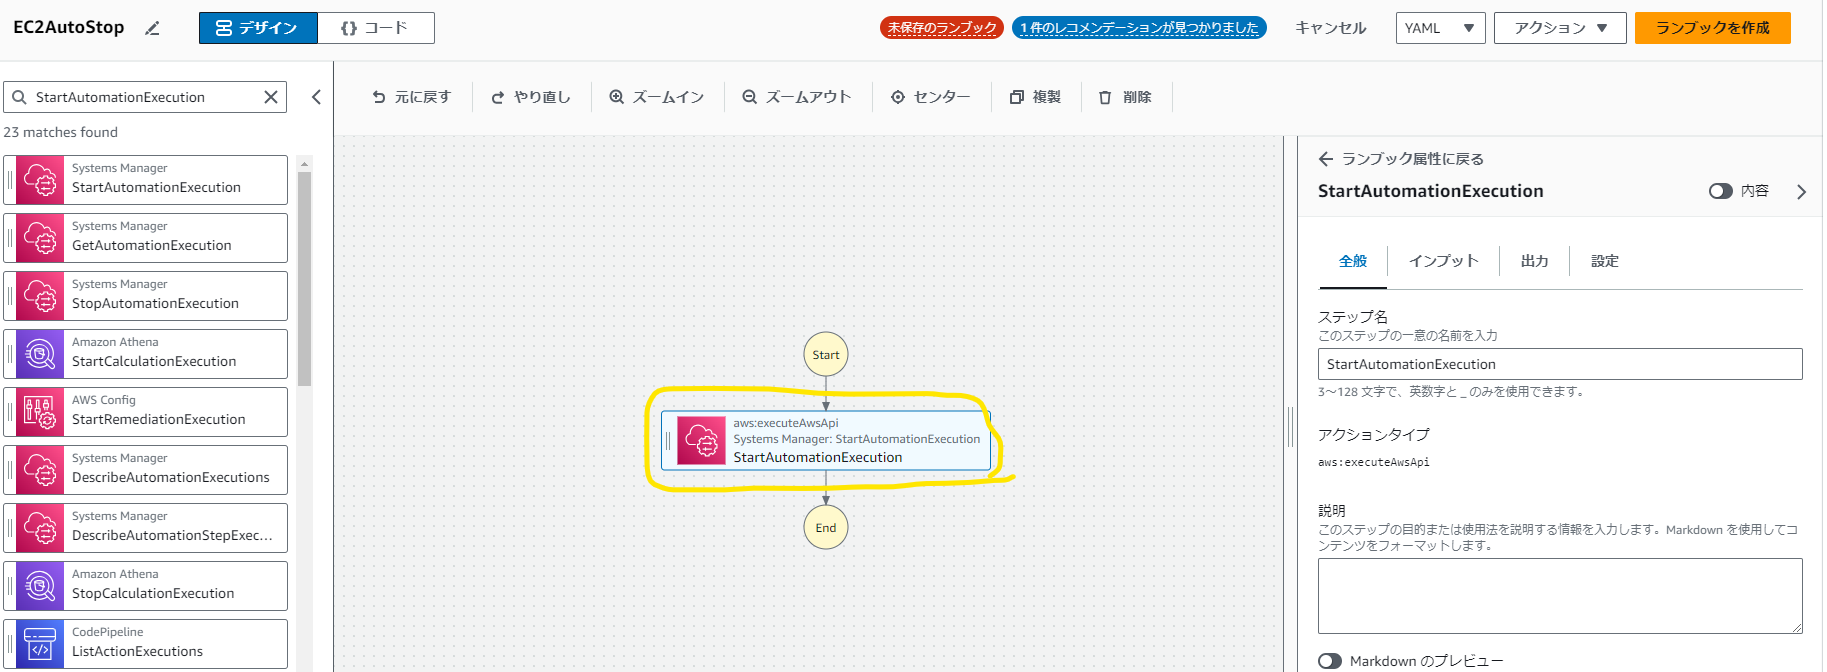Viewport: 1827px width, 672px height.
Task: Select the DescribeAutomationStepExec… action icon
Action: pos(40,528)
